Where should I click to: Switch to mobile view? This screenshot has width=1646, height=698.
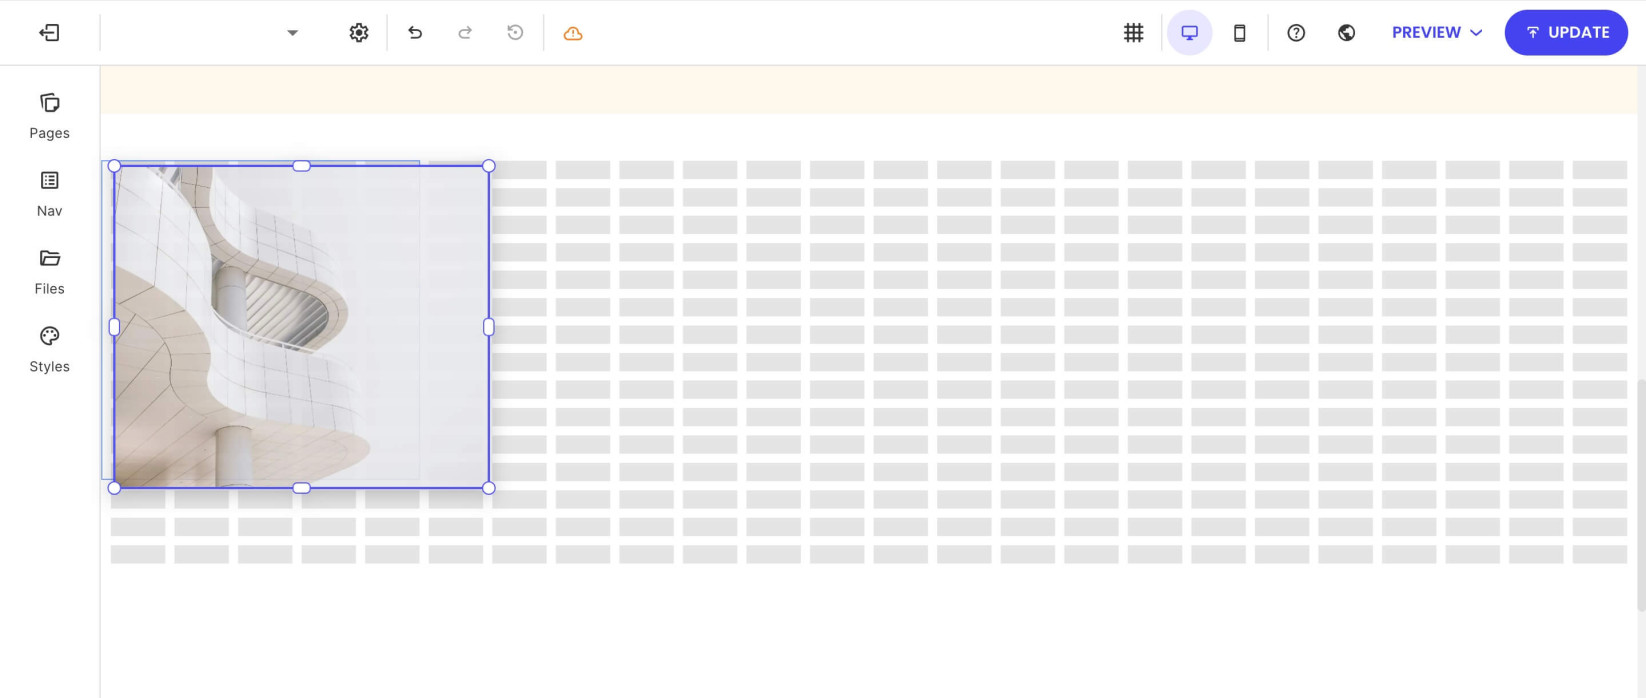(x=1239, y=33)
